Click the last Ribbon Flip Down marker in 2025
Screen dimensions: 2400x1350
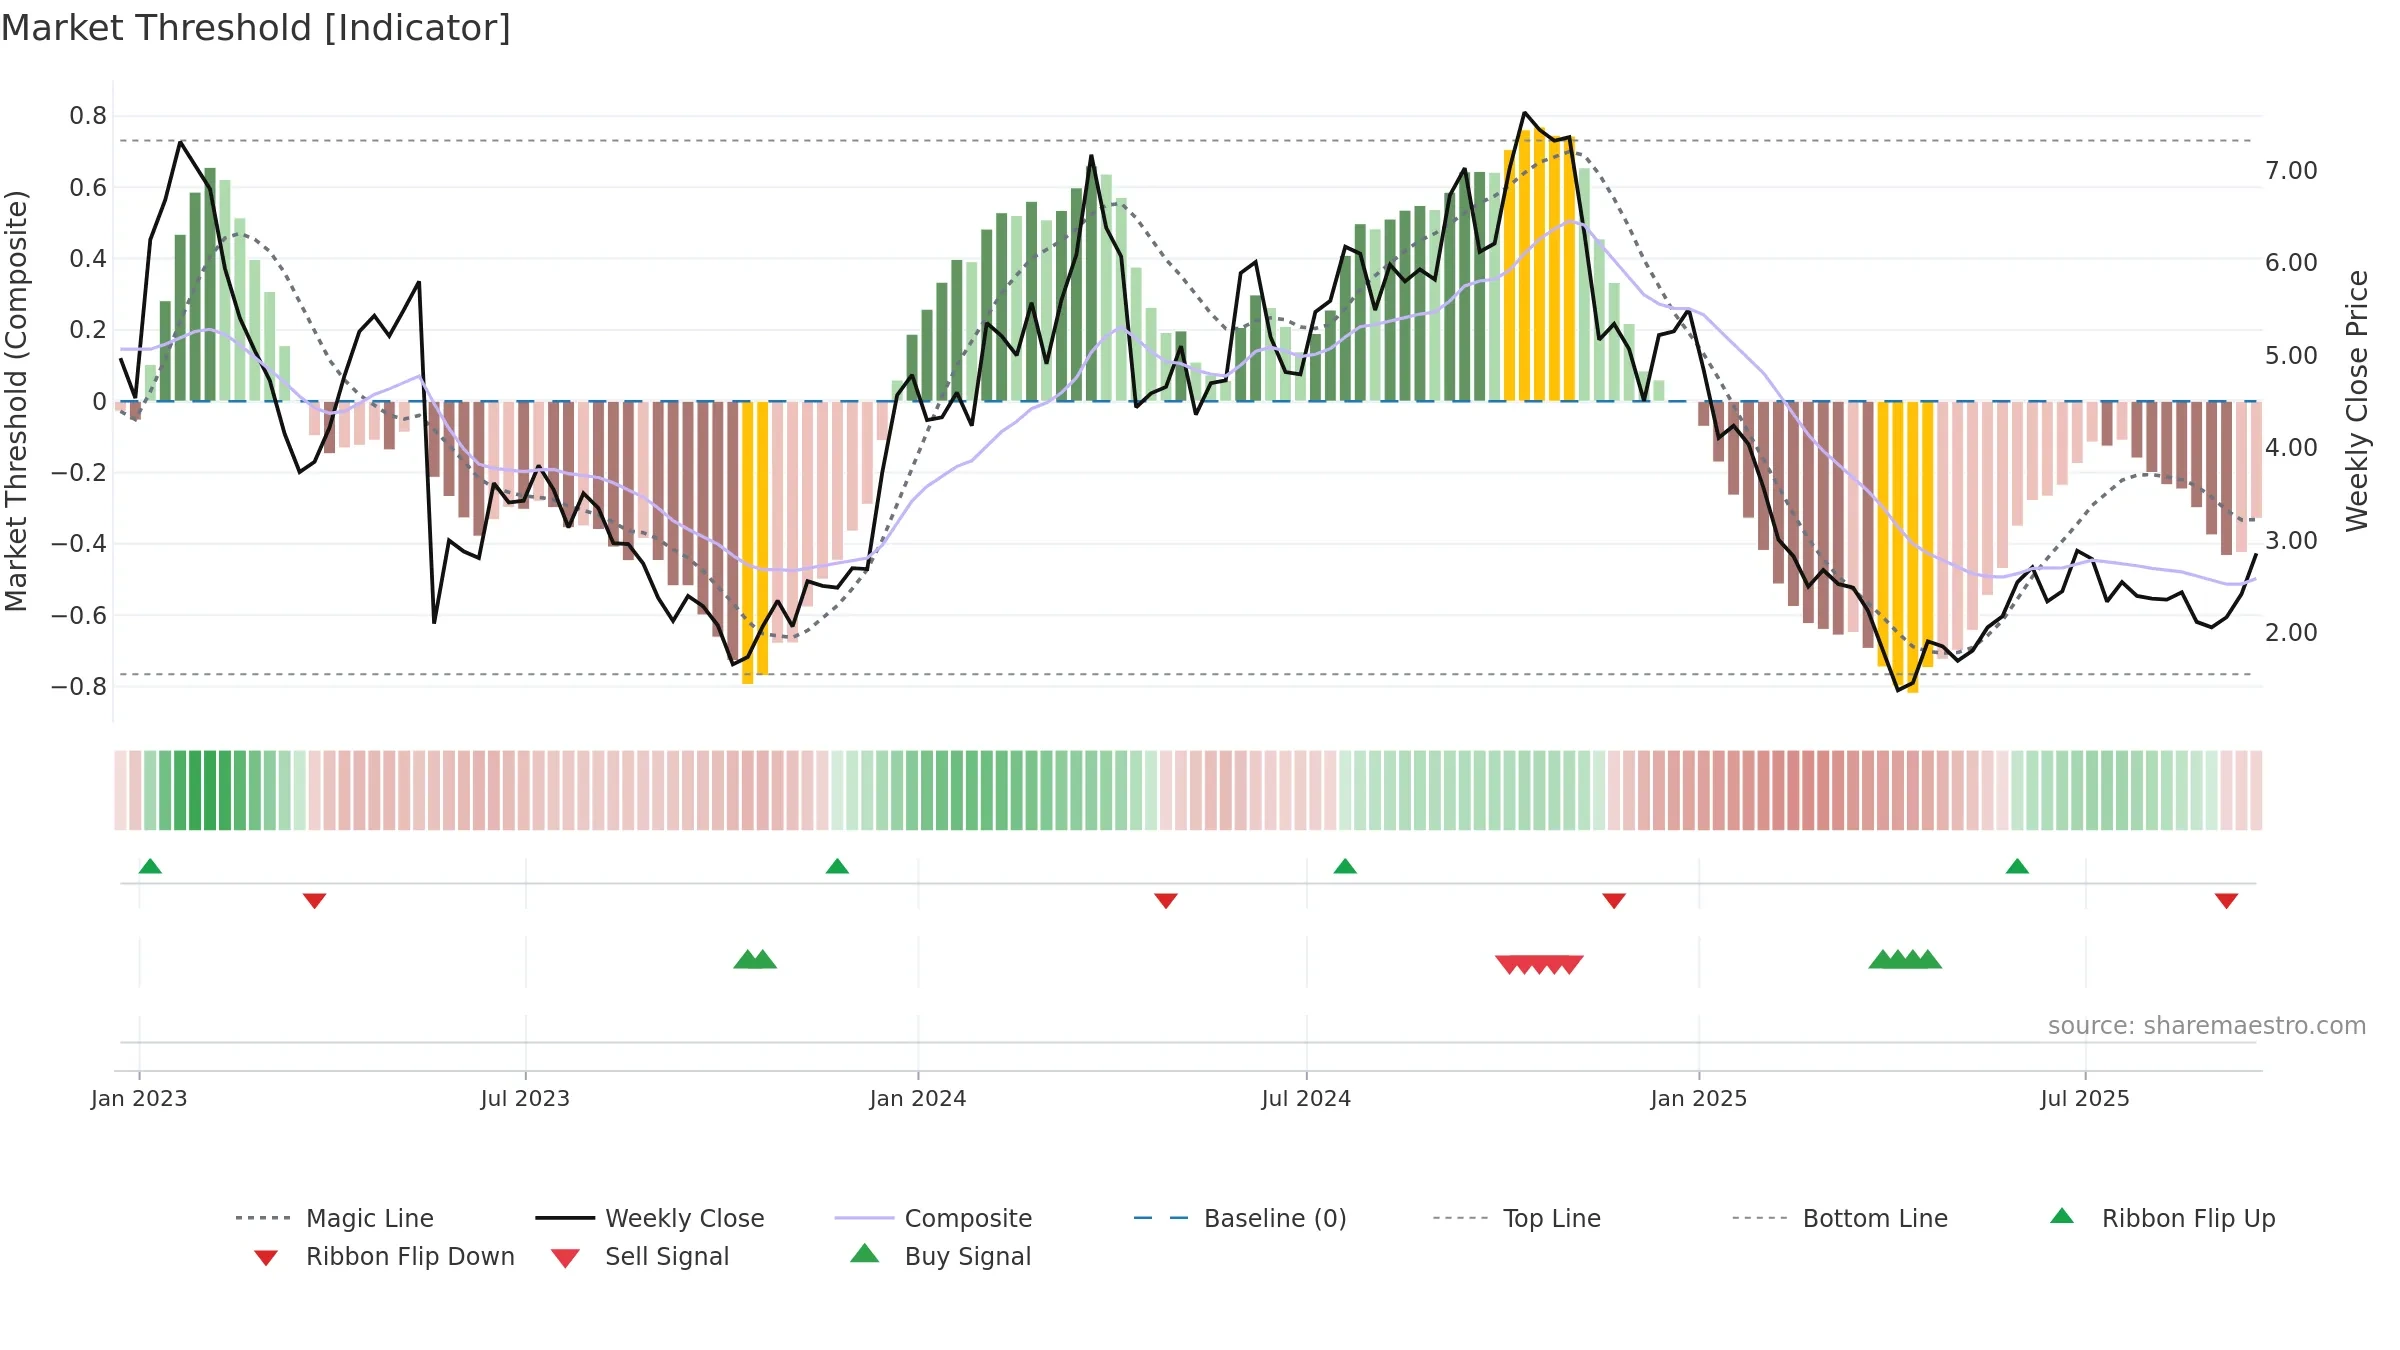click(x=2226, y=901)
